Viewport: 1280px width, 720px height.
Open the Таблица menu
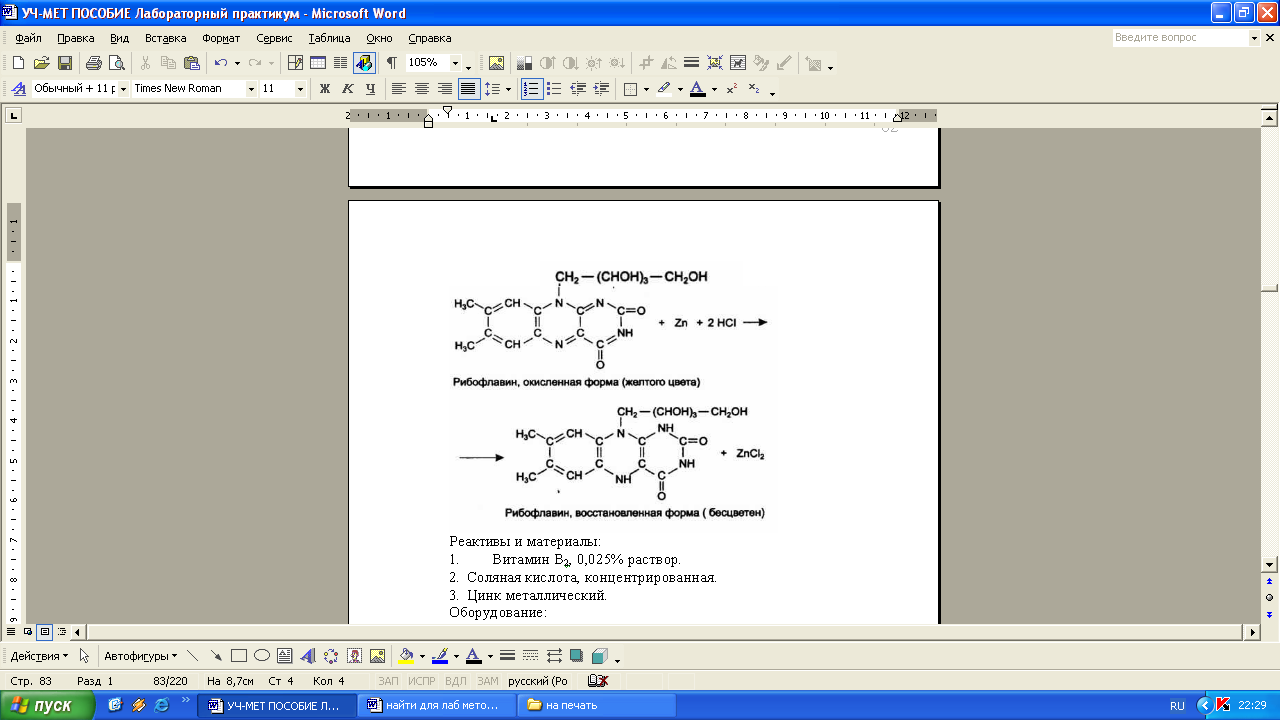(x=329, y=38)
